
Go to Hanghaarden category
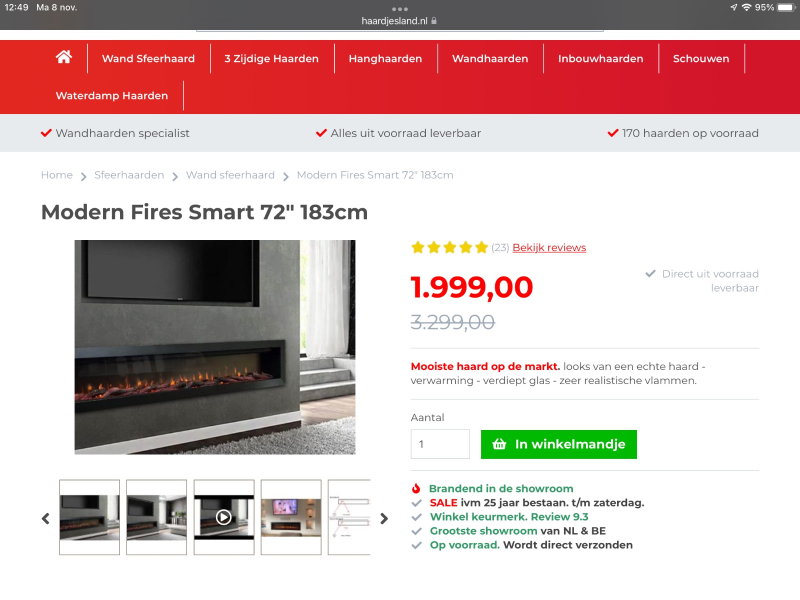(x=385, y=59)
